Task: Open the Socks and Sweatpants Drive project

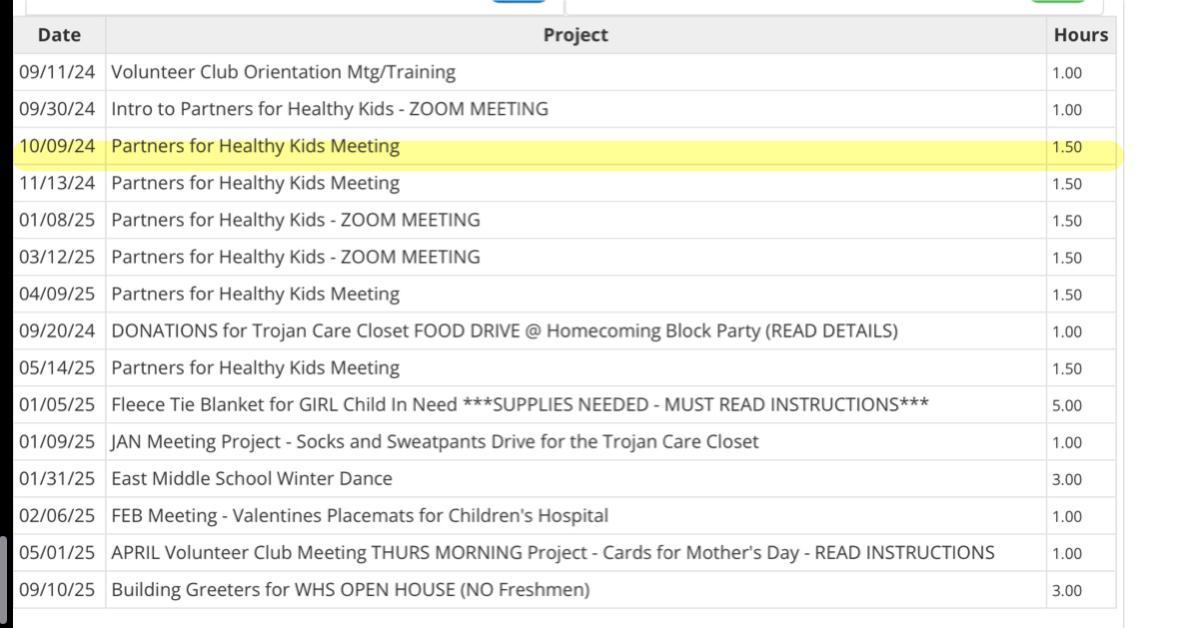Action: pos(435,442)
